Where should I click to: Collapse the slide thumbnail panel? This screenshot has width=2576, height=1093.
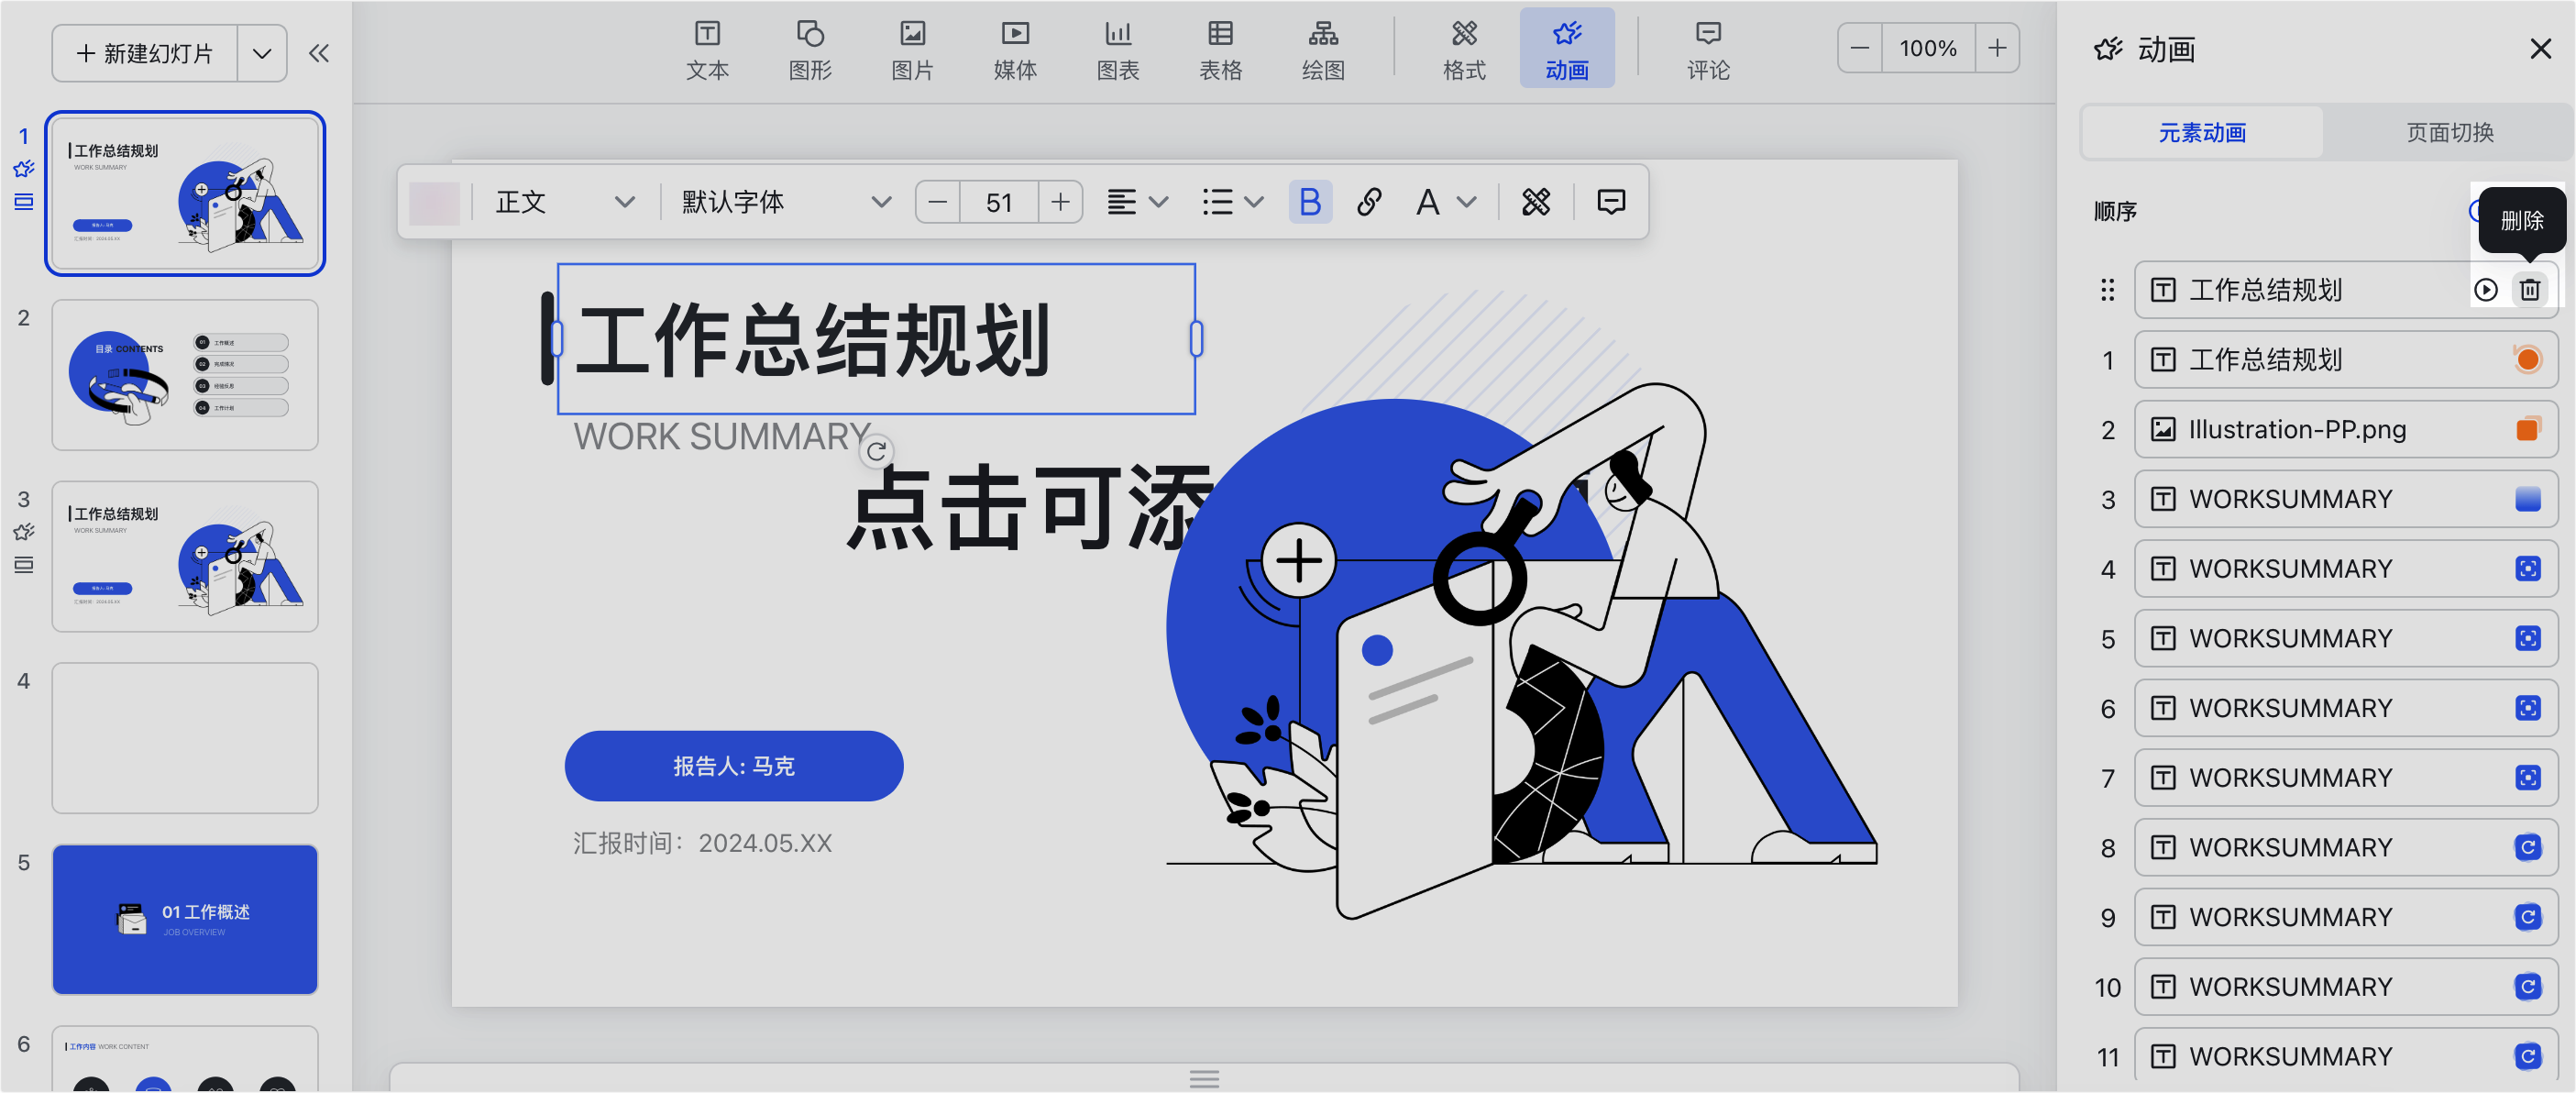pyautogui.click(x=318, y=54)
